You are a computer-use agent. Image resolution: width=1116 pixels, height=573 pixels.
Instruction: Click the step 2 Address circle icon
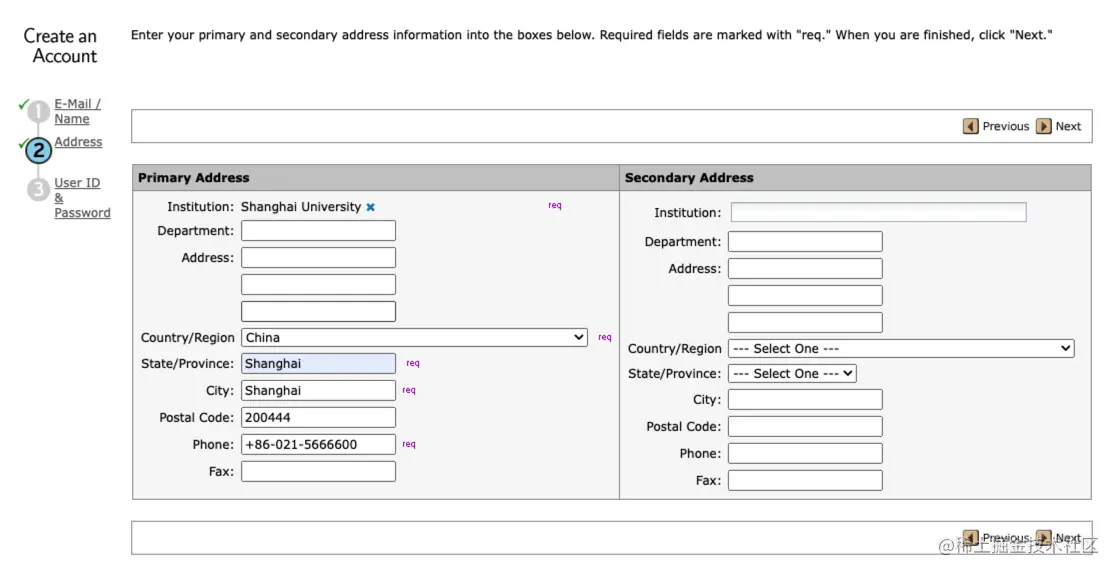tap(38, 150)
